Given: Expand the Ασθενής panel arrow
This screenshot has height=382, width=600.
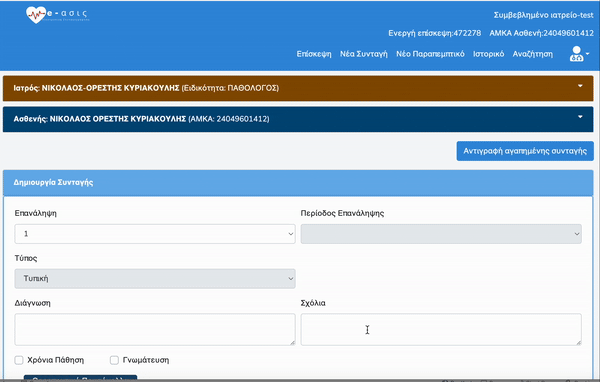Looking at the screenshot, I should coord(580,117).
